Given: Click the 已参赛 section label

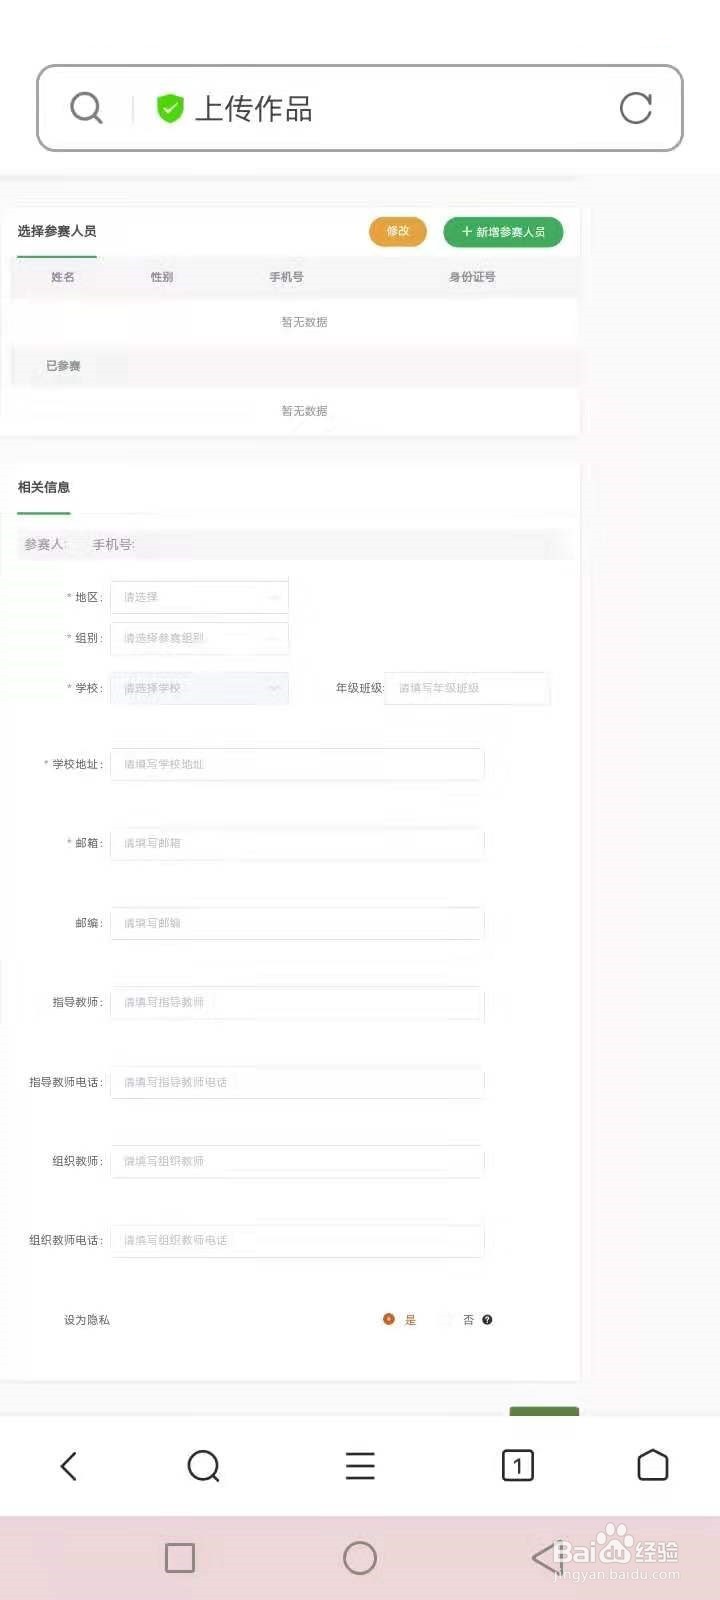Looking at the screenshot, I should pyautogui.click(x=63, y=366).
